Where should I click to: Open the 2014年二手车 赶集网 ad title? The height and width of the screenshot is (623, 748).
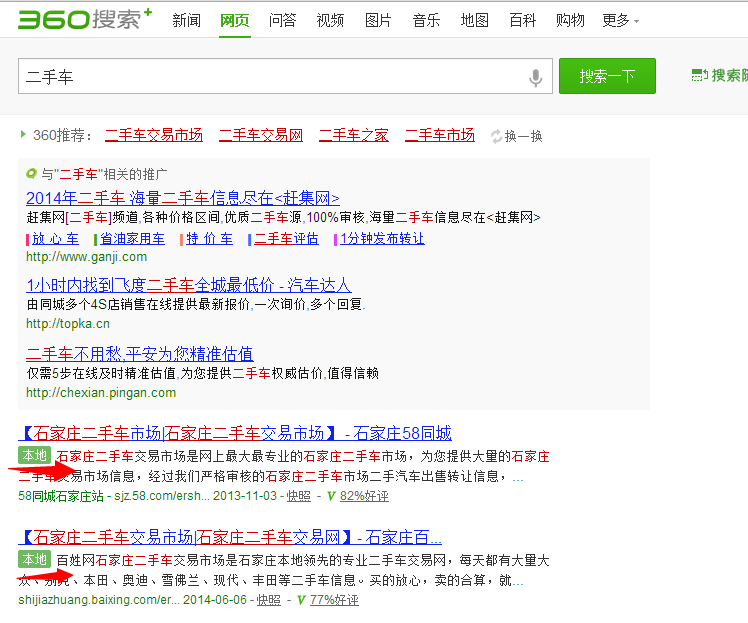[183, 198]
